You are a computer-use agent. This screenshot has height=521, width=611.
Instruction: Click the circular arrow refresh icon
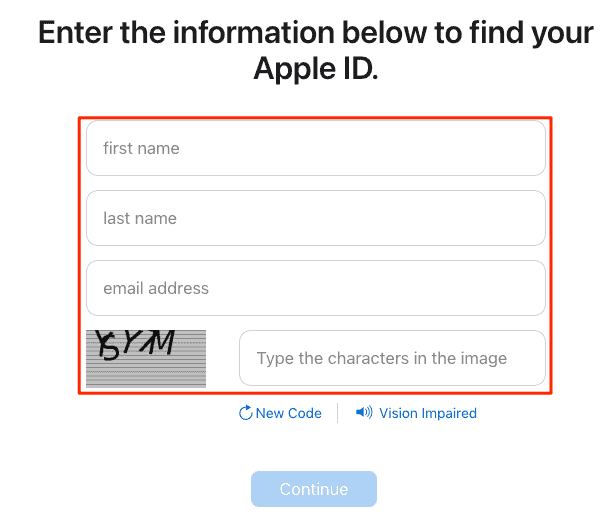pyautogui.click(x=245, y=413)
